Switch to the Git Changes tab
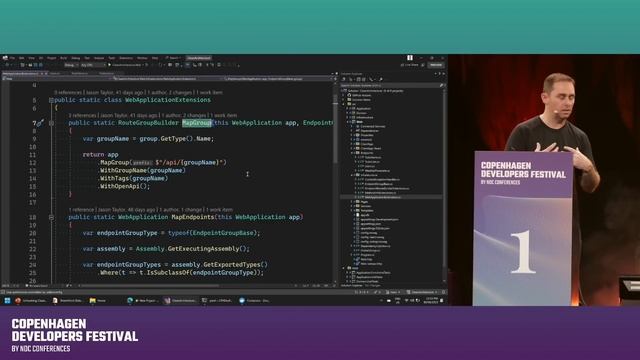This screenshot has height=360, width=640. [373, 286]
